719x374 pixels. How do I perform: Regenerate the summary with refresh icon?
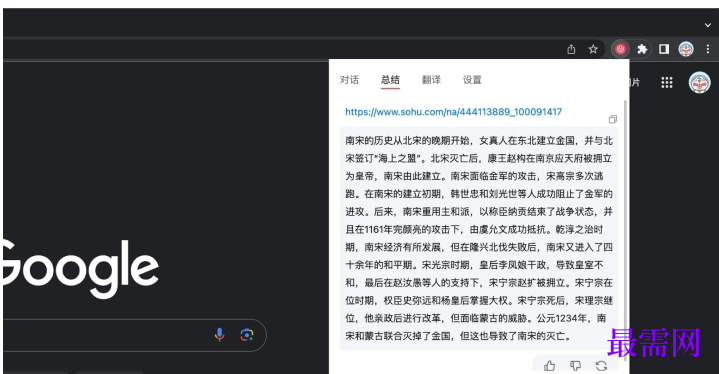601,366
